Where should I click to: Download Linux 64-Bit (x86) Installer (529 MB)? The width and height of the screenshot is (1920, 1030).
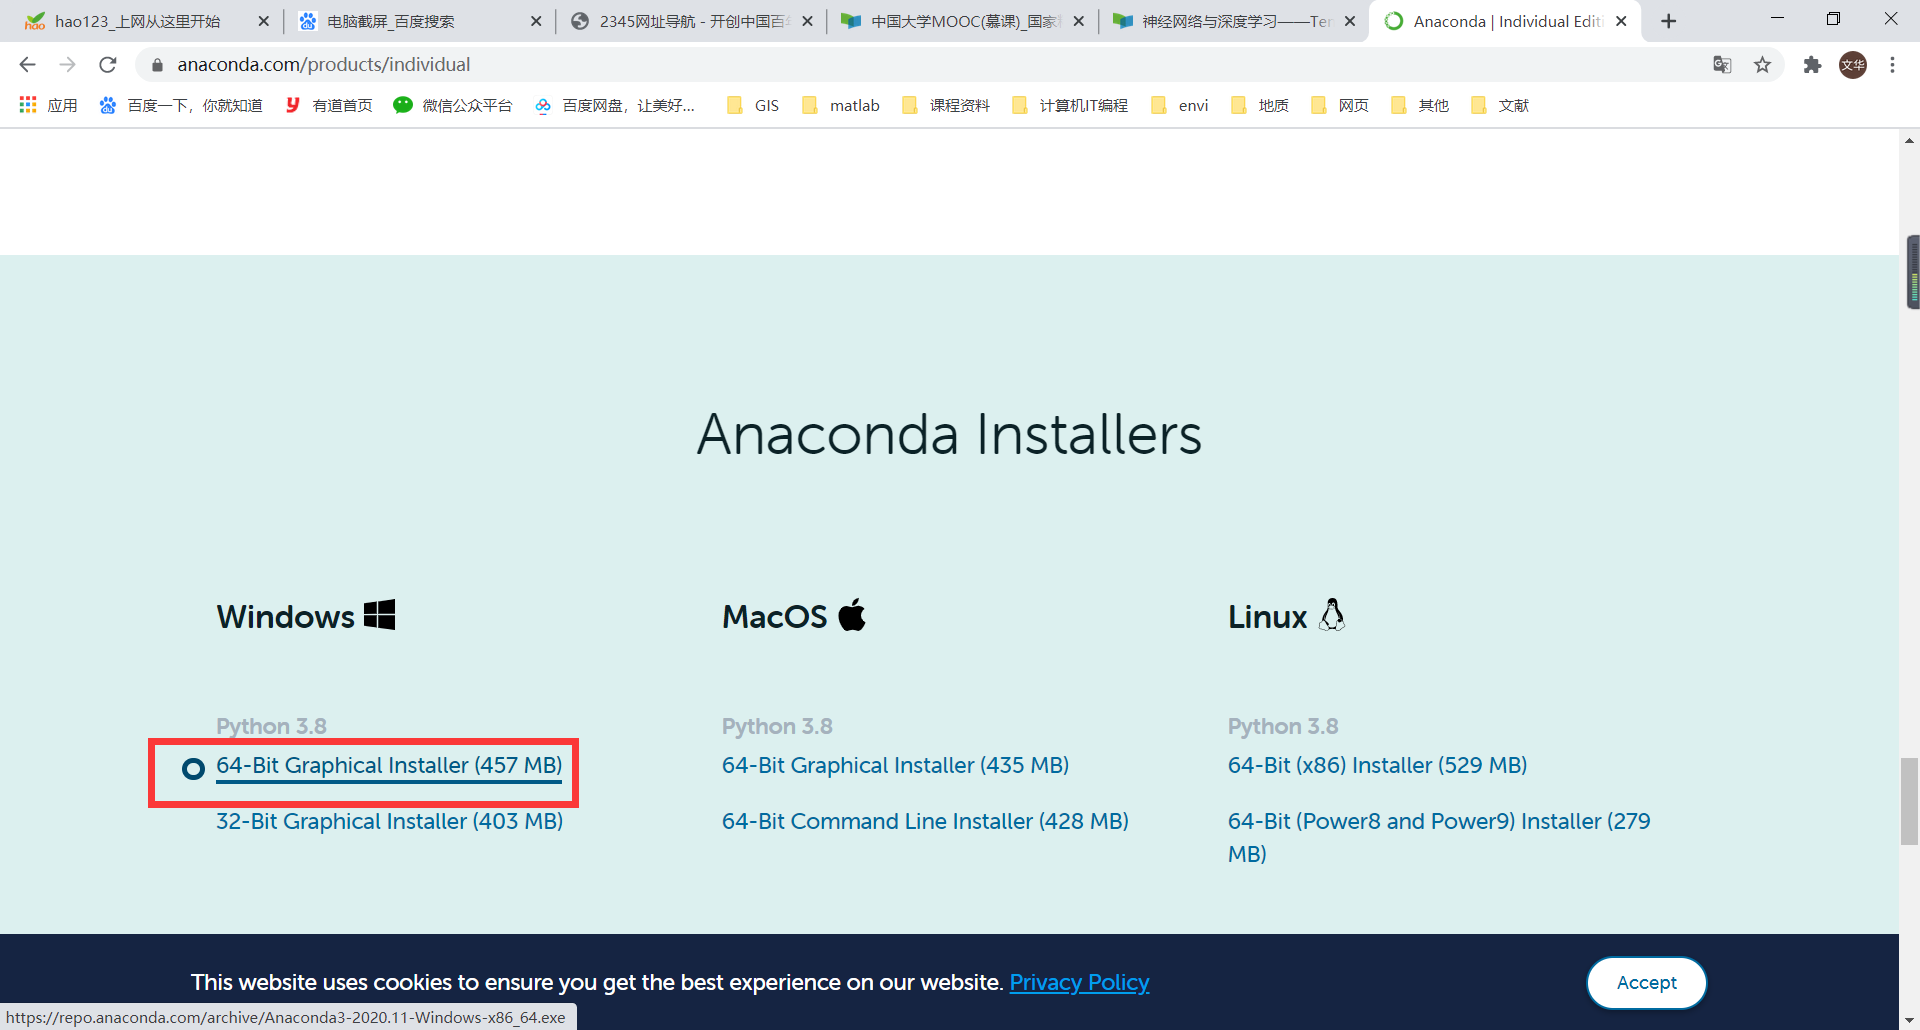(1377, 766)
